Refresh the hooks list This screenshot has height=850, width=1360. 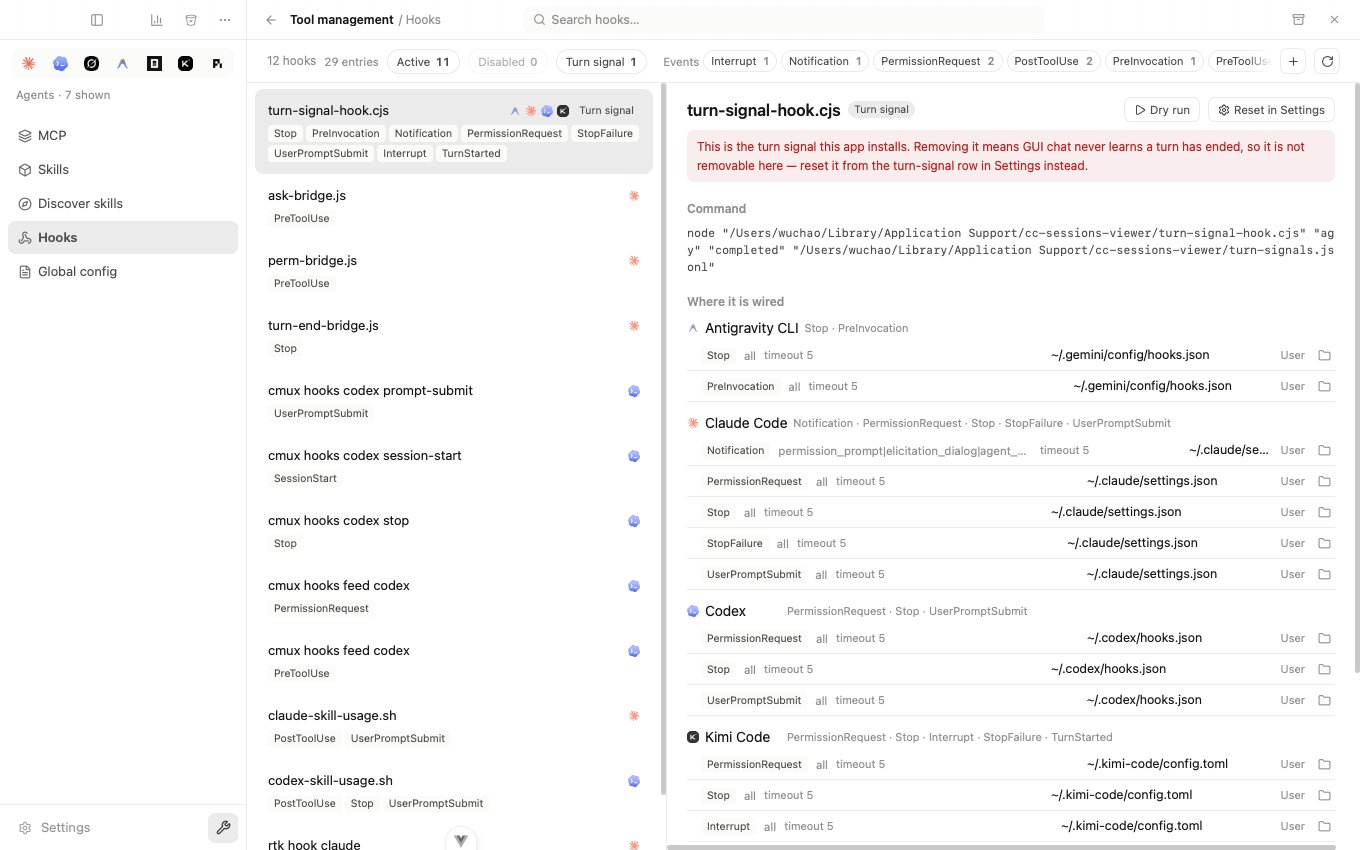(1327, 61)
